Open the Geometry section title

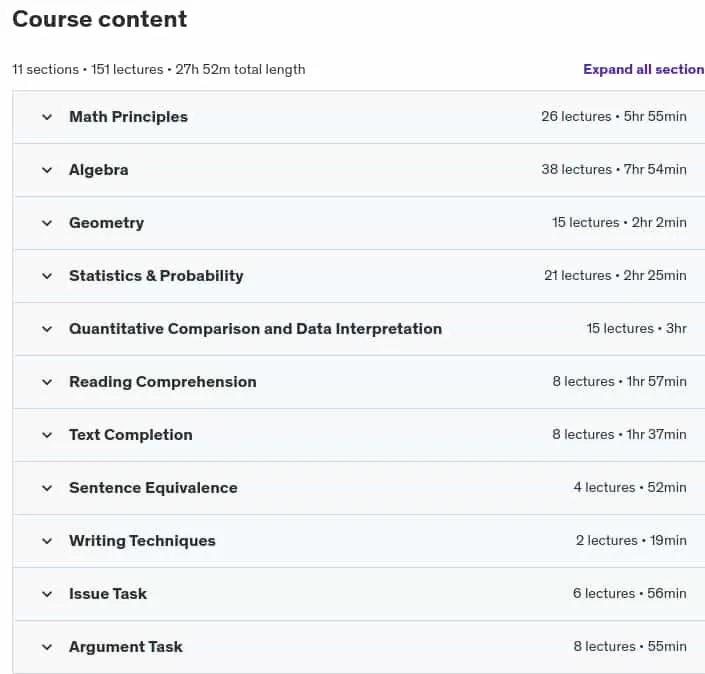click(107, 223)
